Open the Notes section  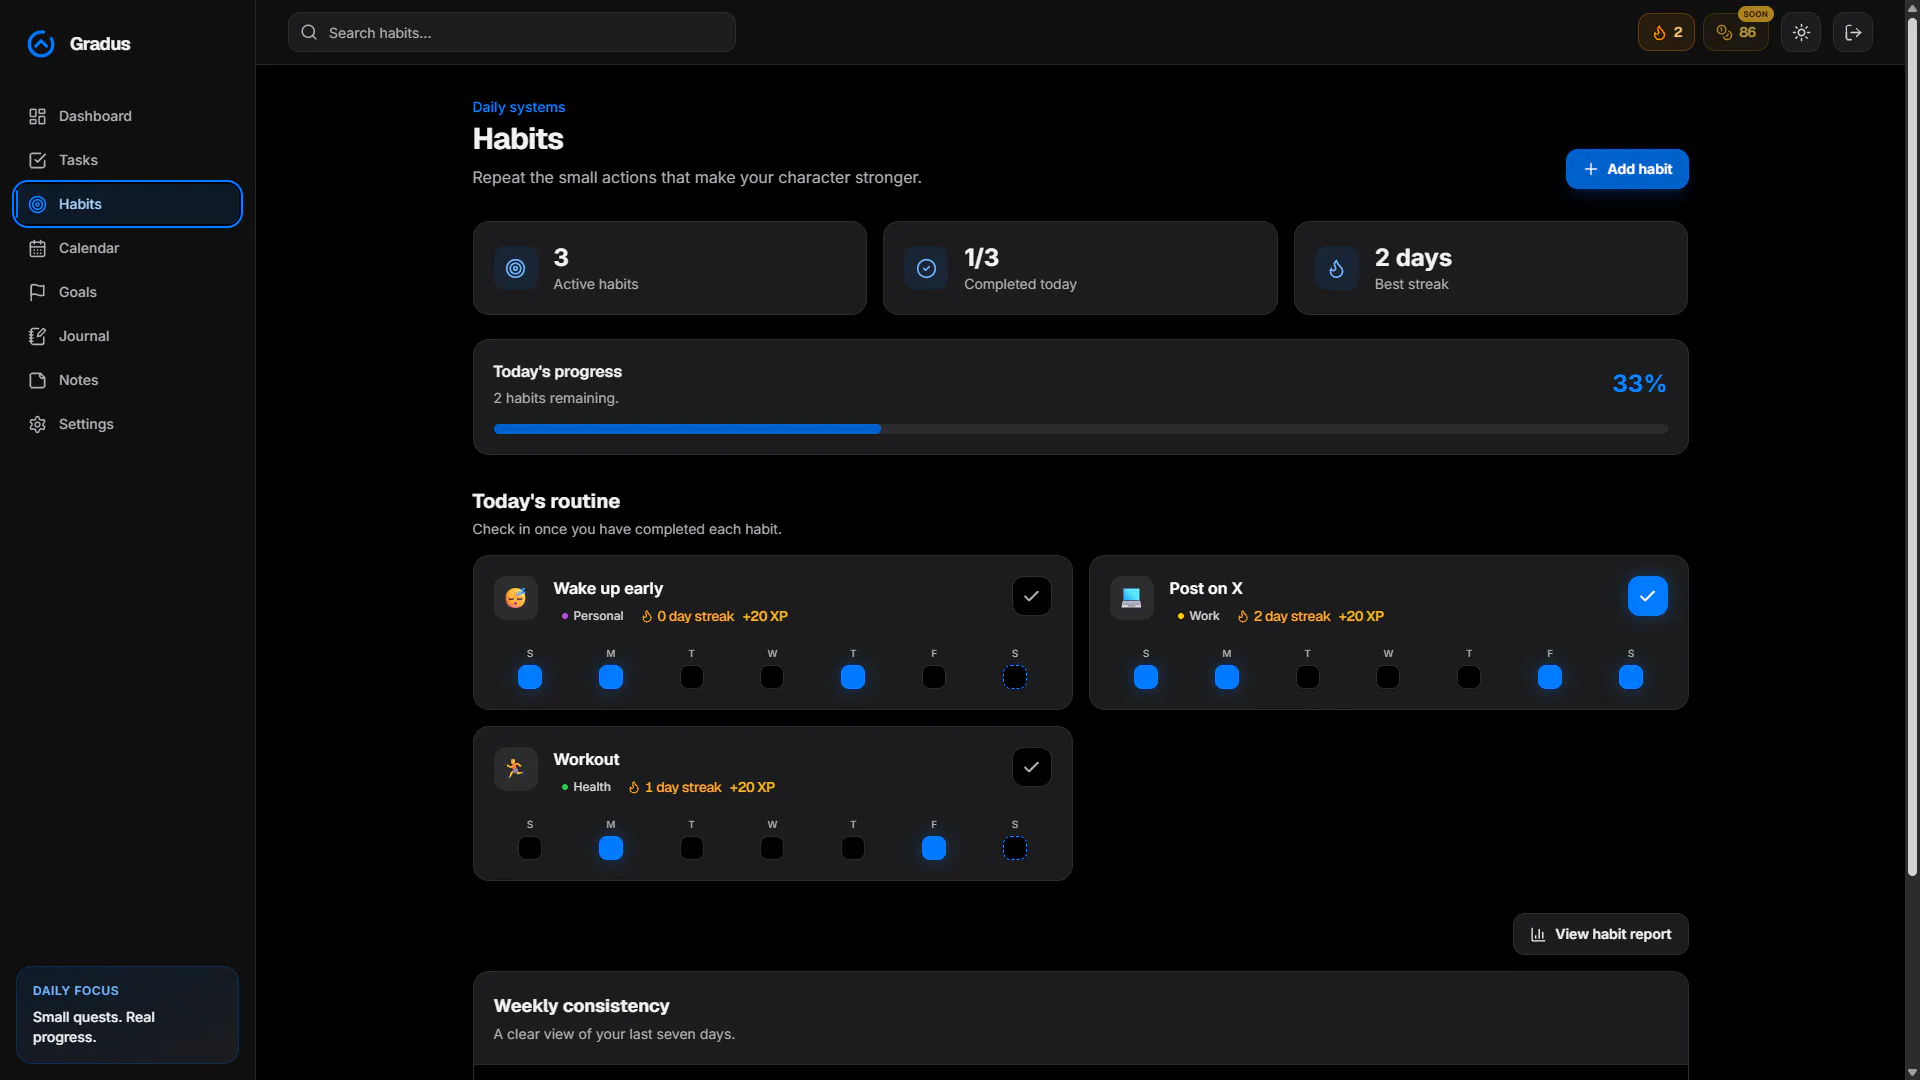coord(127,380)
